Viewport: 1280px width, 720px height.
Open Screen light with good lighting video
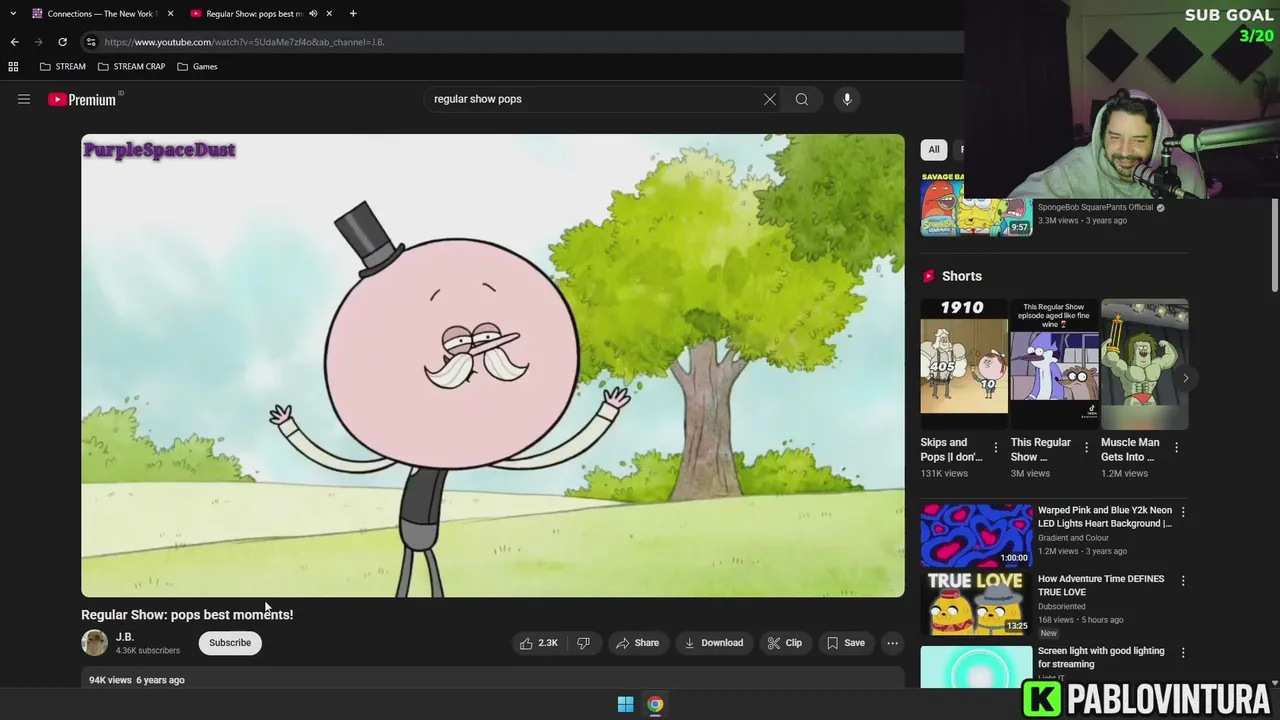tap(1101, 657)
